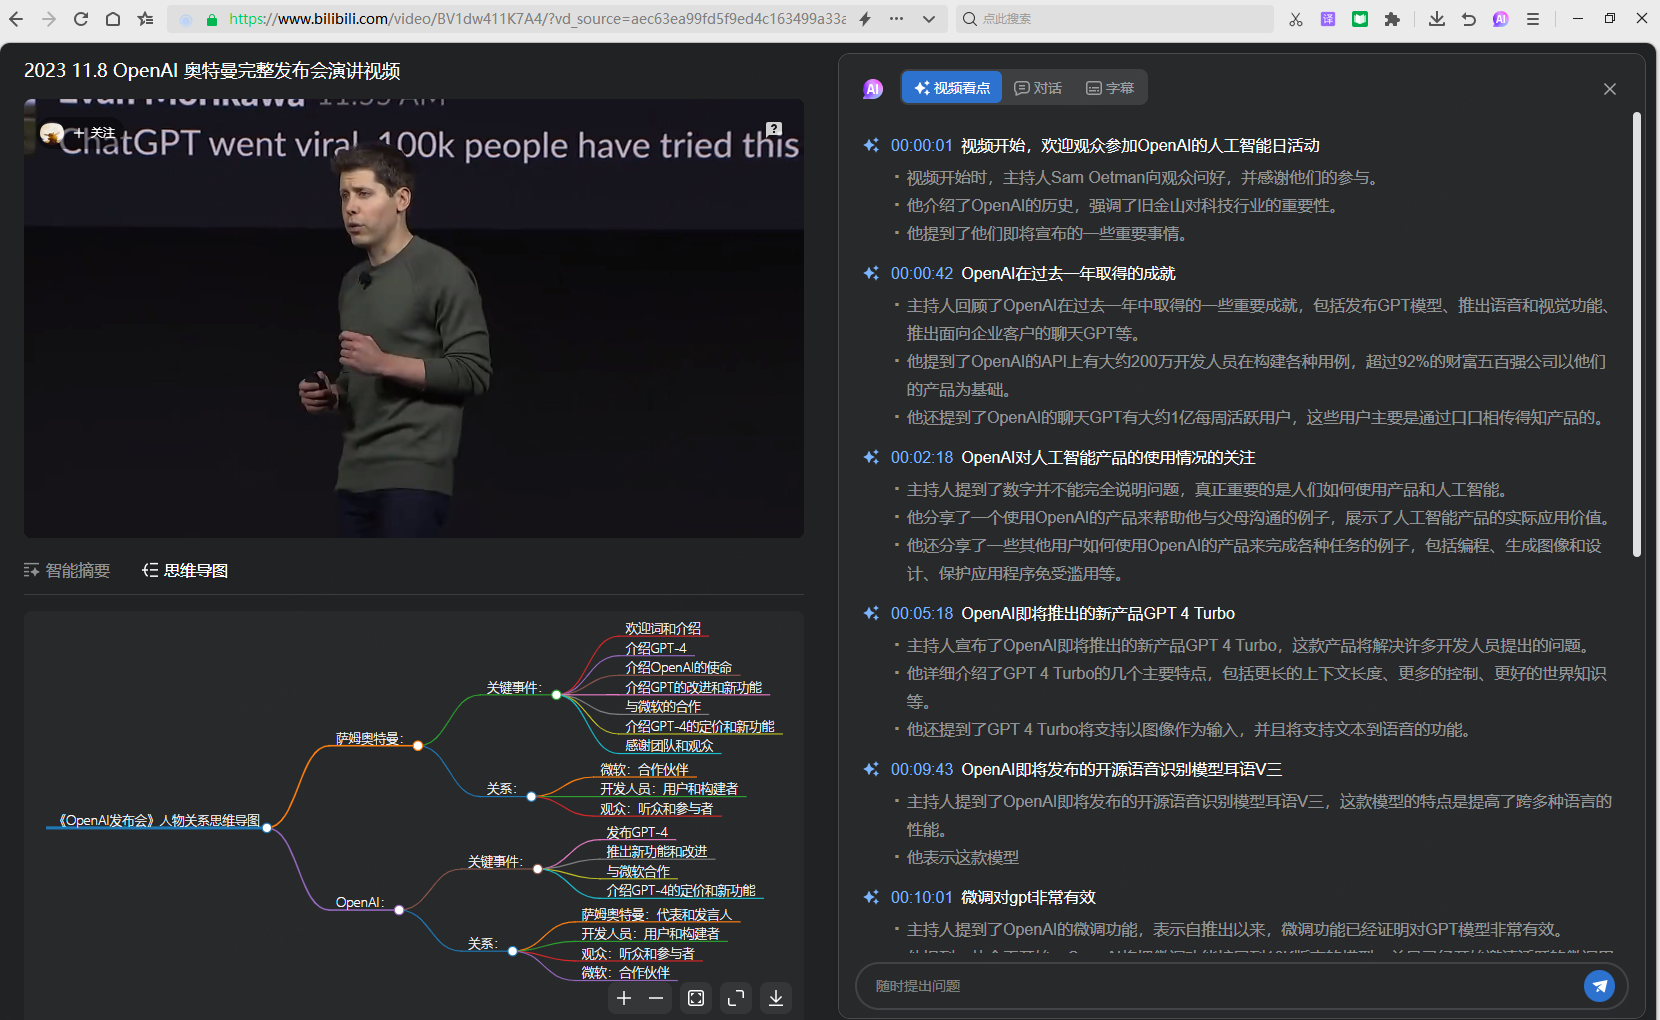Open the 对话 chat tab

(1038, 88)
